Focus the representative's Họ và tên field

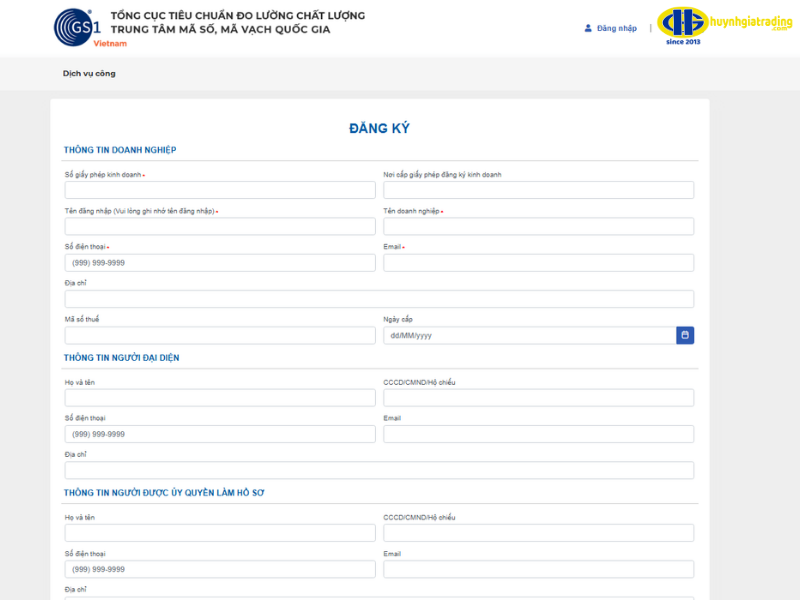point(220,398)
